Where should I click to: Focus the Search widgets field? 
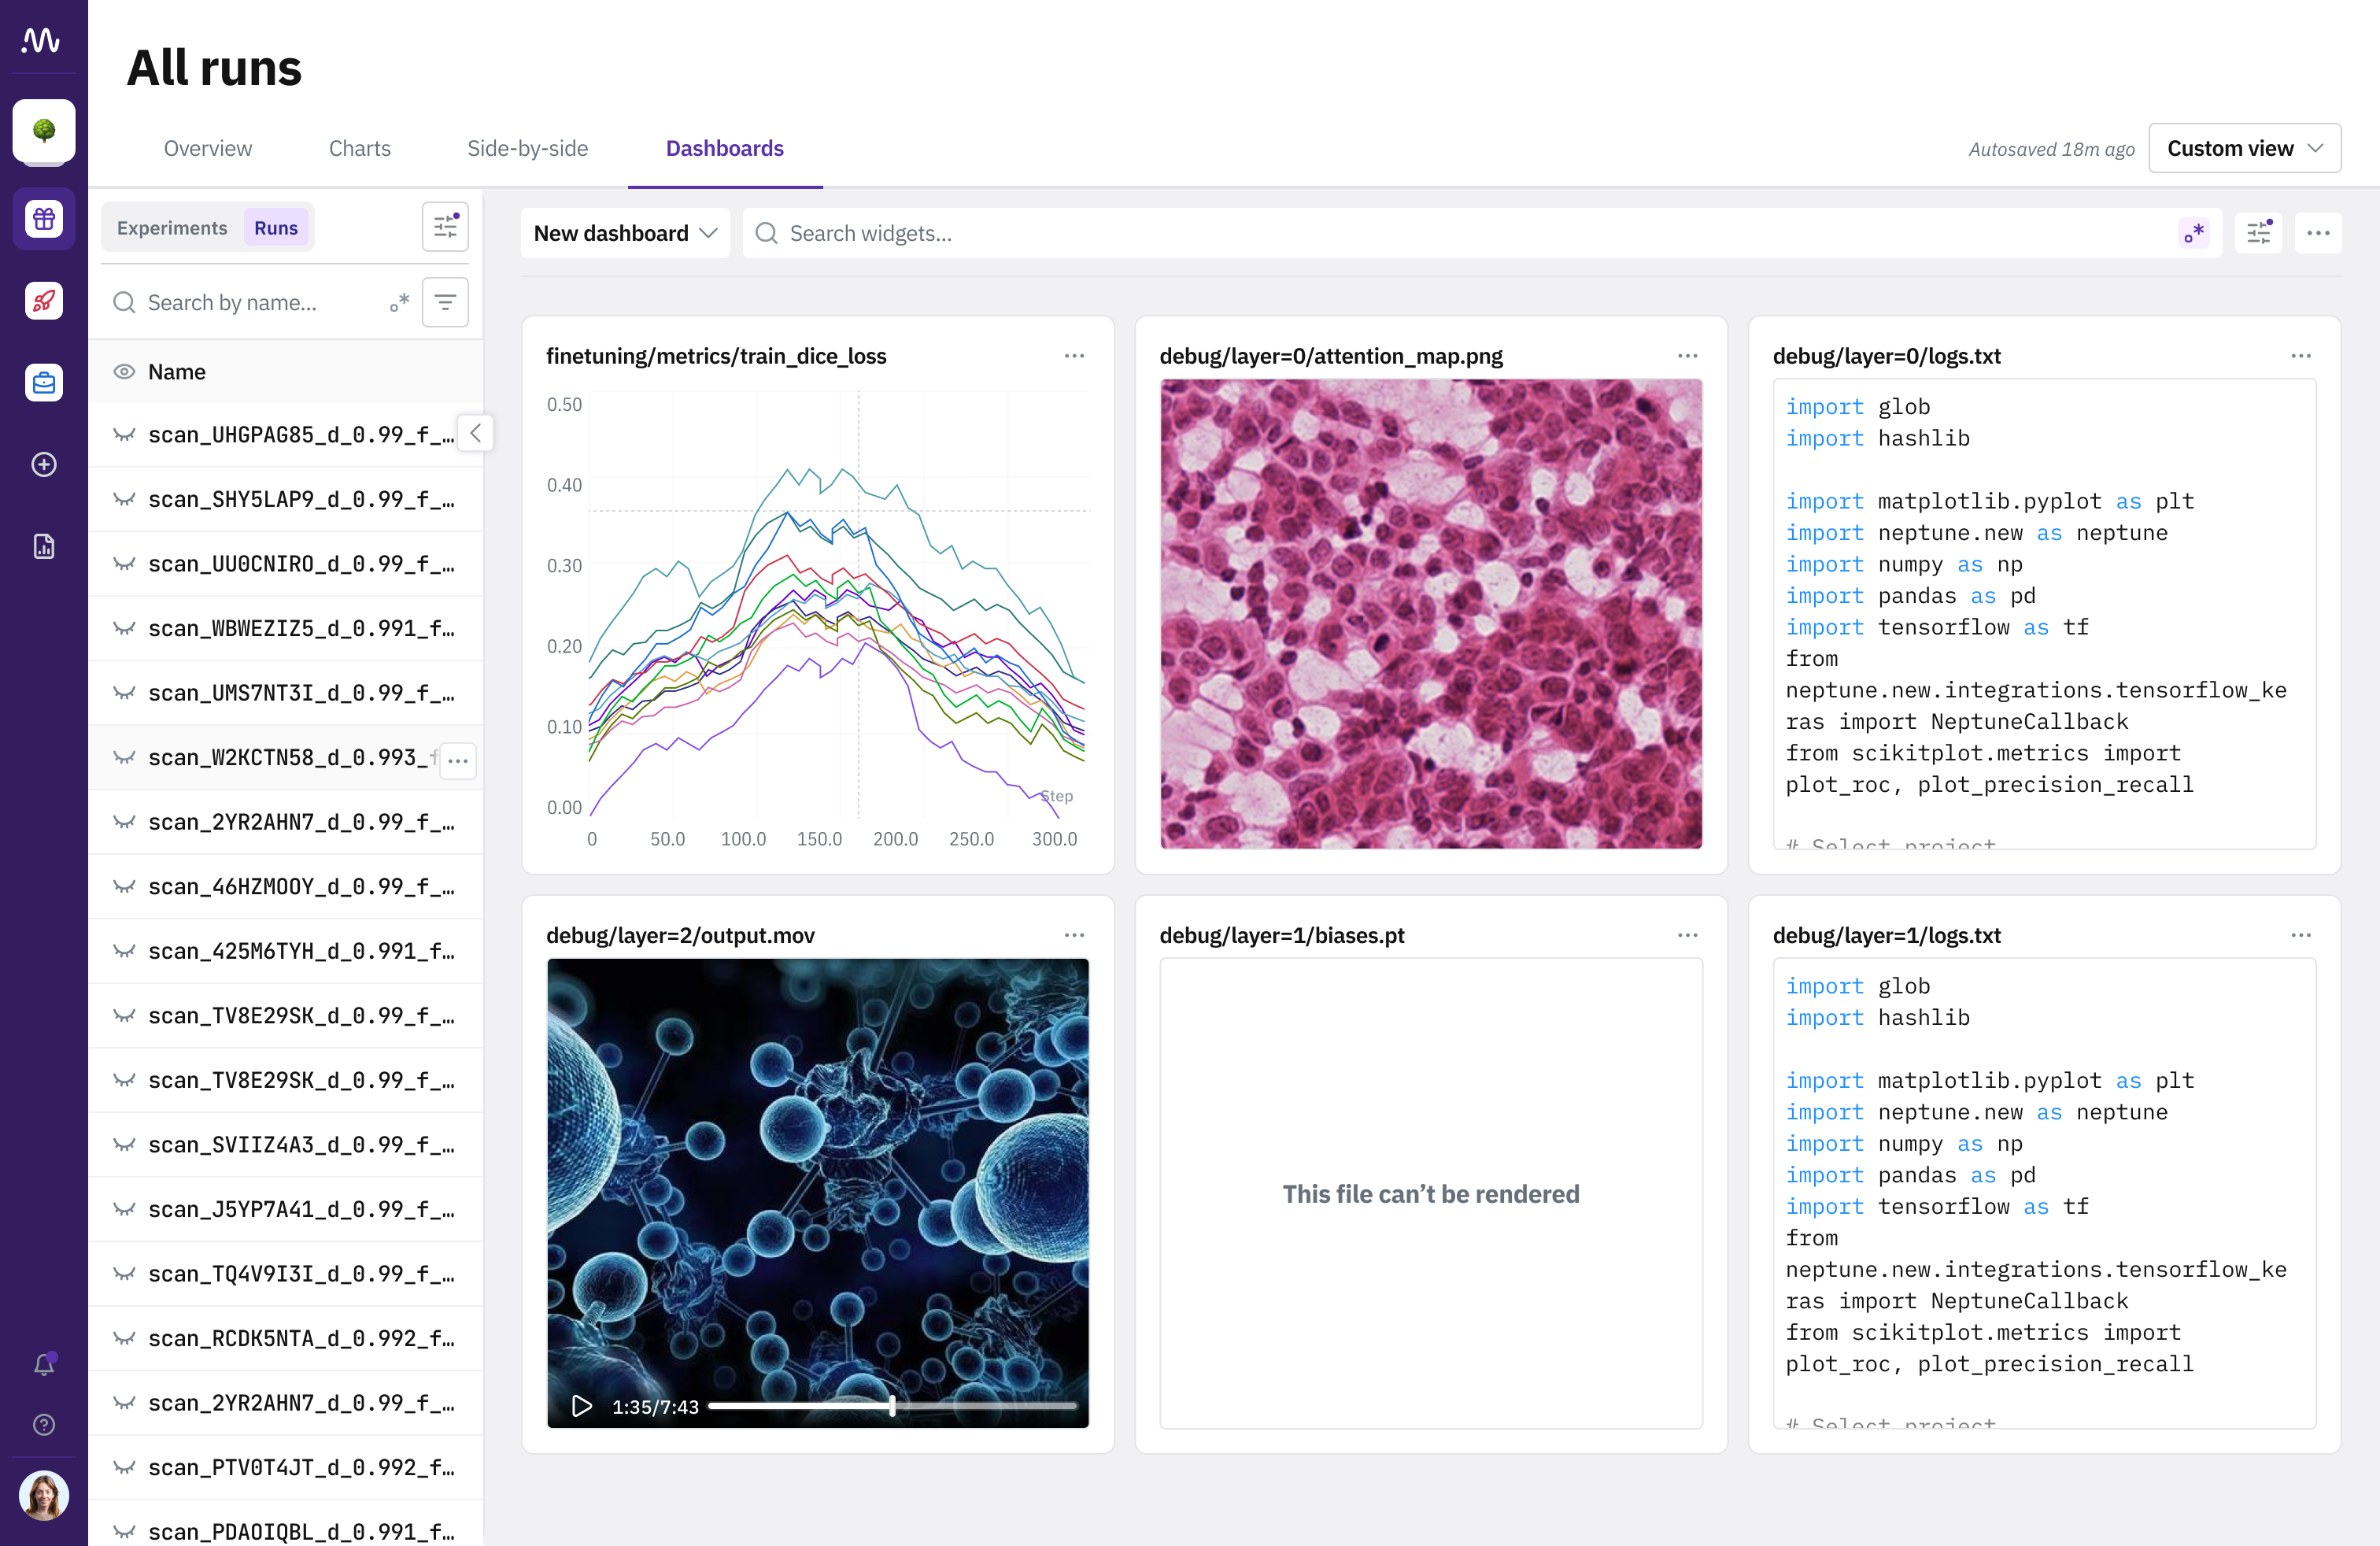pyautogui.click(x=1482, y=233)
